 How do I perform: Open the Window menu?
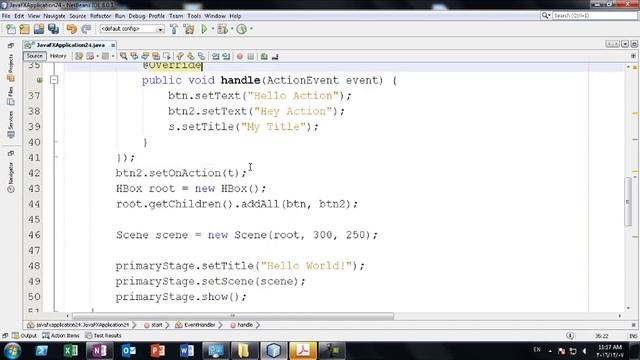(215, 16)
